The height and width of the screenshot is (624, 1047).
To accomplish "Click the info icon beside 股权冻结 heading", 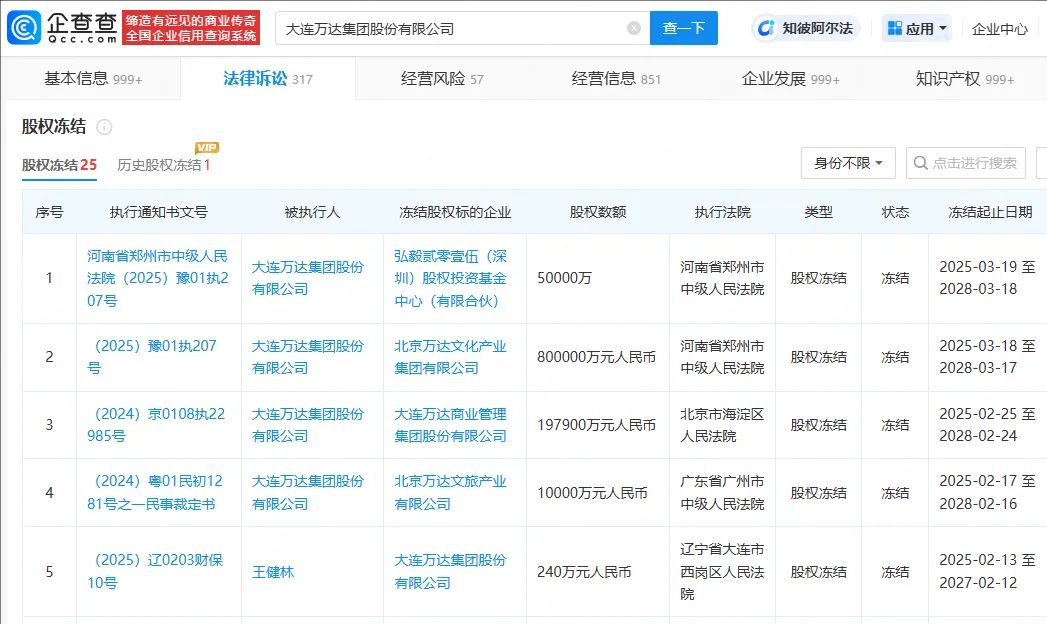I will (104, 127).
